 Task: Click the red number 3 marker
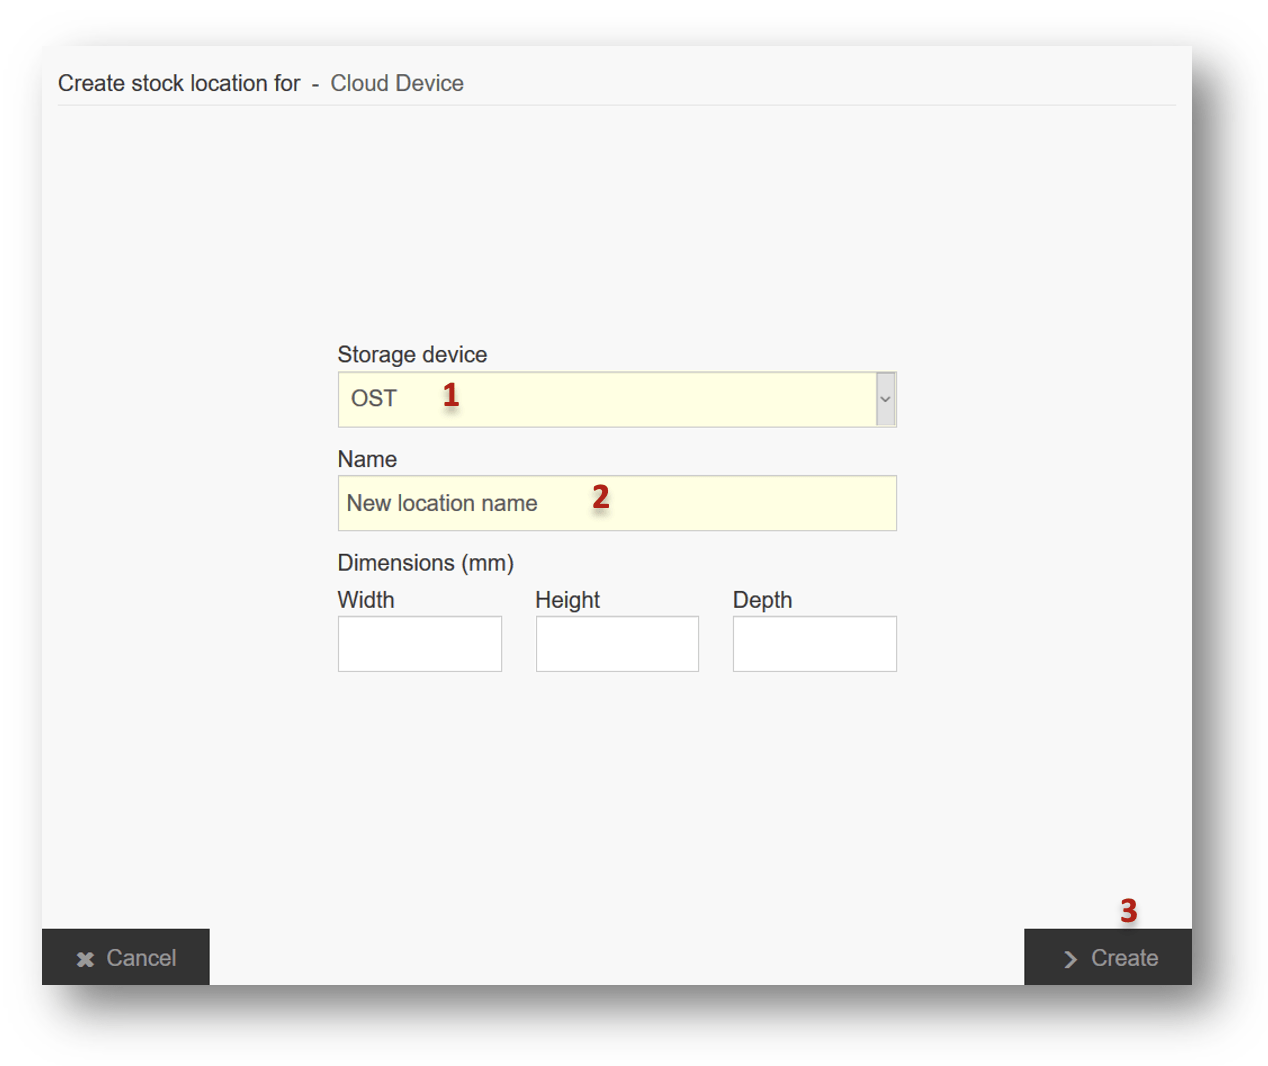(1128, 910)
